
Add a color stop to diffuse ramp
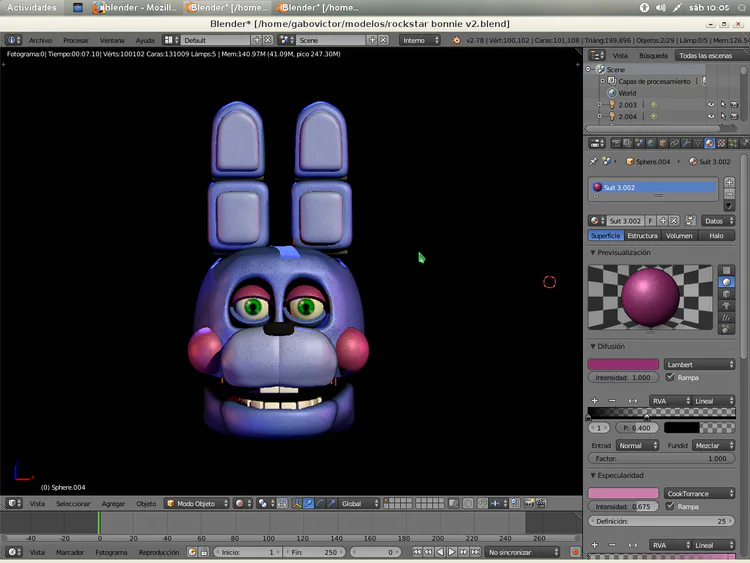(595, 401)
